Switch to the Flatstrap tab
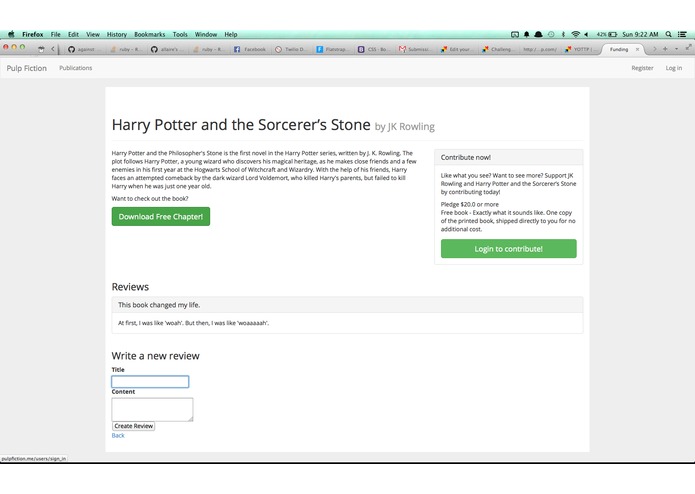 click(332, 49)
